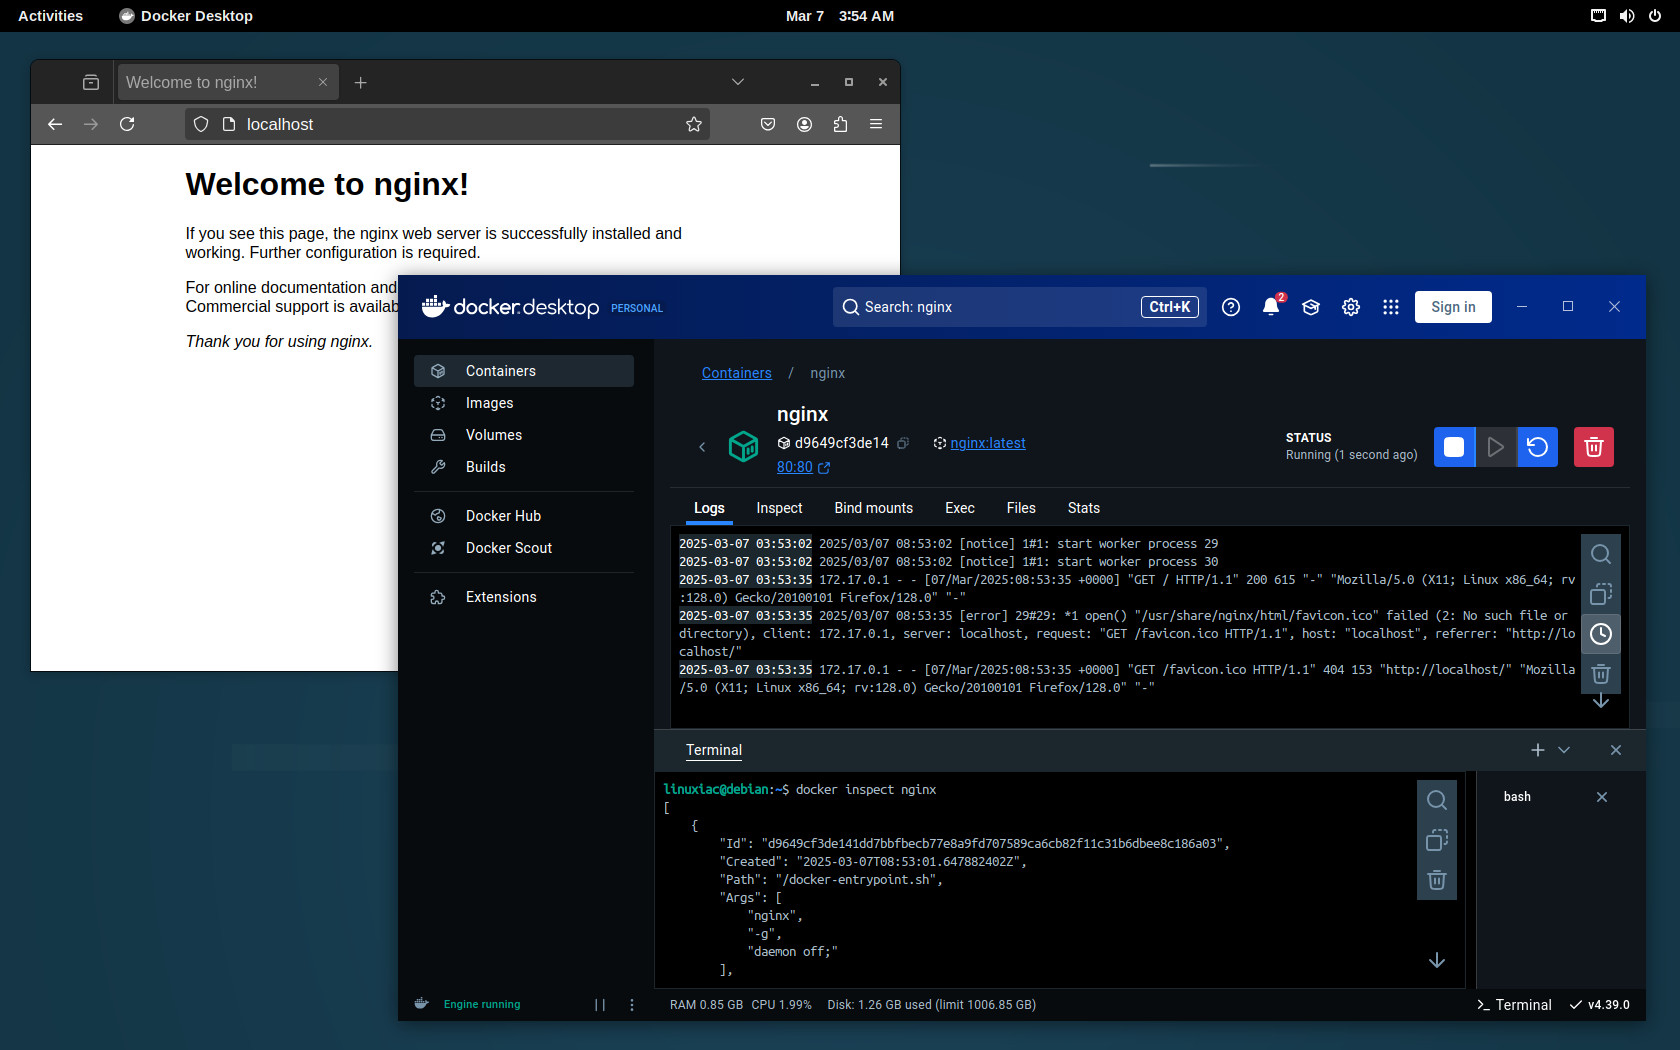Stop the nginx container
The height and width of the screenshot is (1050, 1680).
pyautogui.click(x=1454, y=447)
